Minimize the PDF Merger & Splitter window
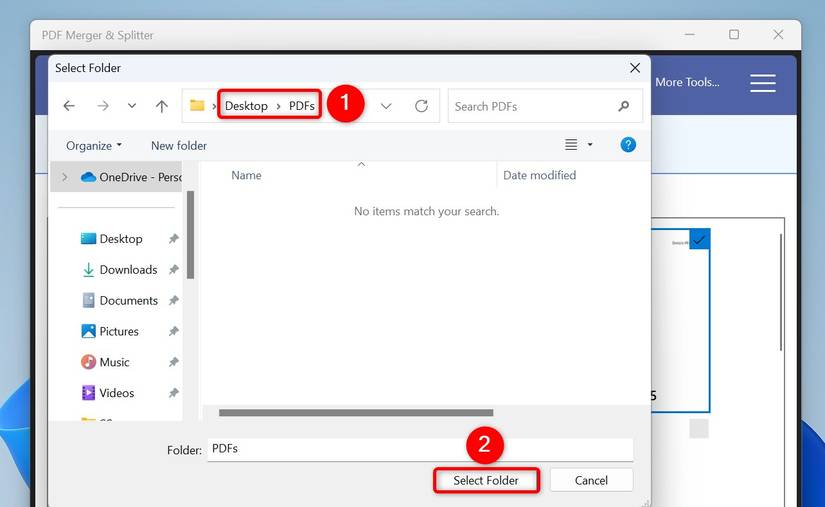The image size is (825, 507). (690, 35)
